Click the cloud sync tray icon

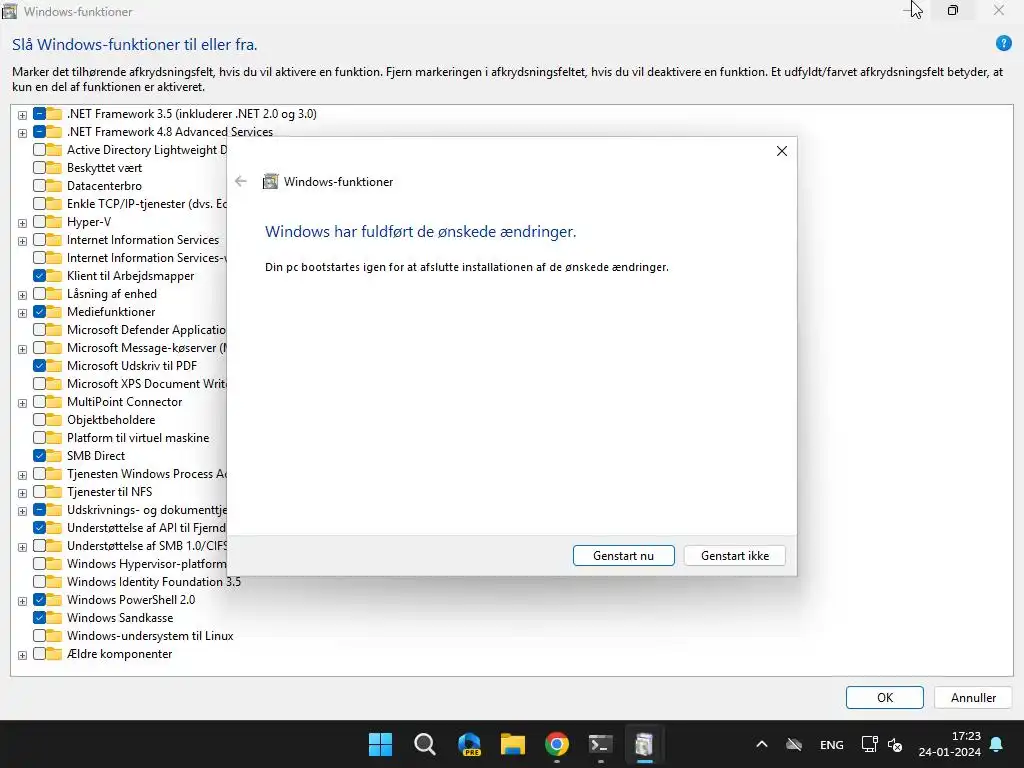tap(794, 744)
